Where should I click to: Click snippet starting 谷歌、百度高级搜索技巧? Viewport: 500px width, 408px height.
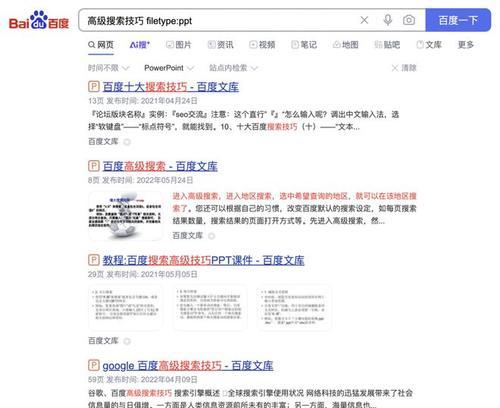[x=250, y=399]
